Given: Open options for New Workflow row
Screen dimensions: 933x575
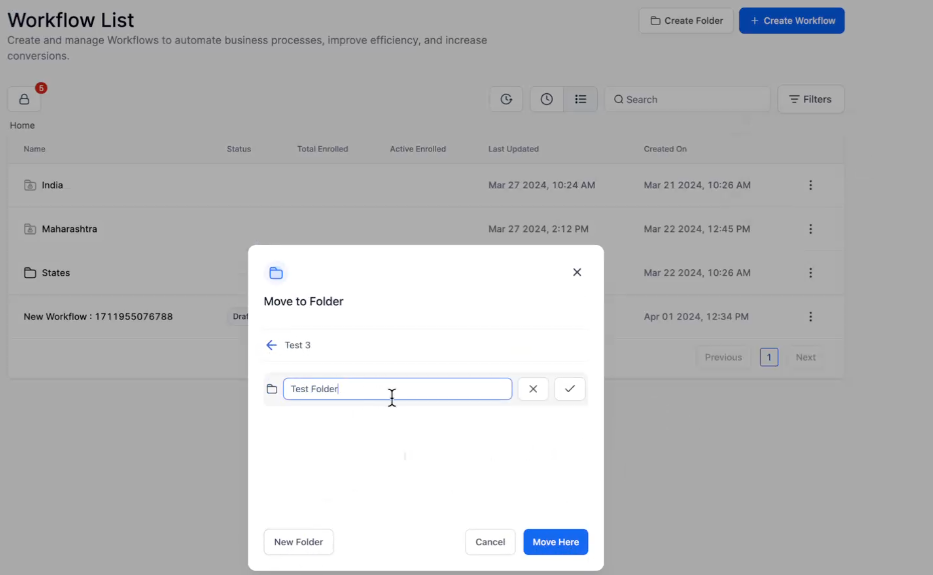Looking at the screenshot, I should (810, 317).
